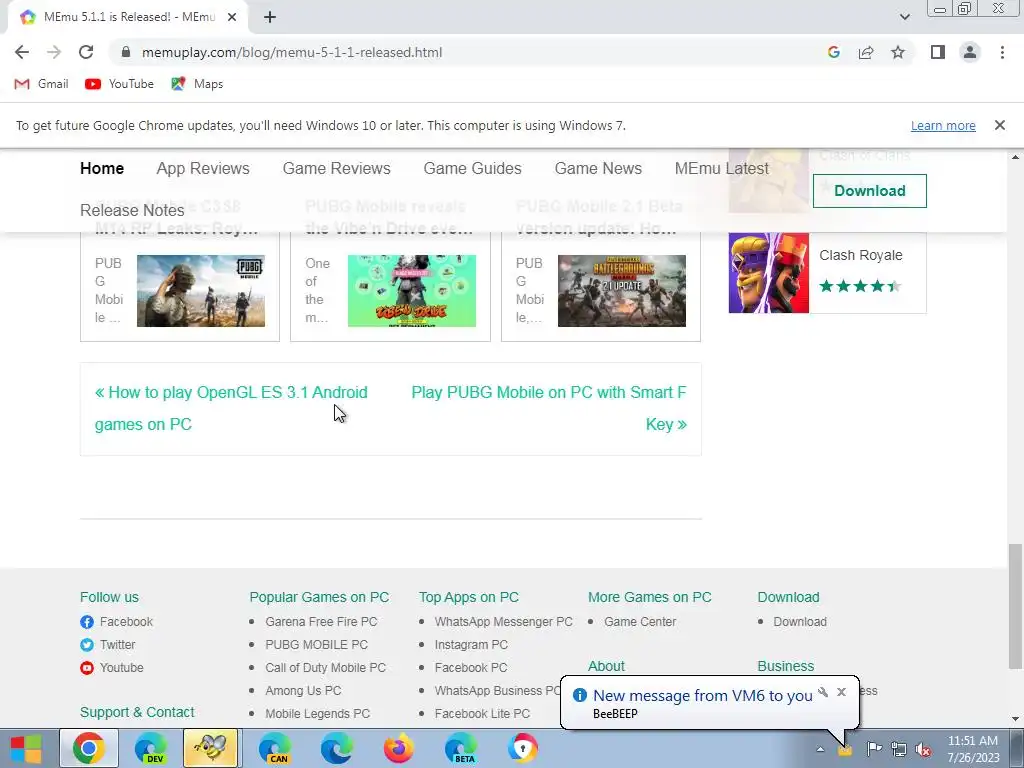Open the Youtube follow link in footer

(x=112, y=667)
